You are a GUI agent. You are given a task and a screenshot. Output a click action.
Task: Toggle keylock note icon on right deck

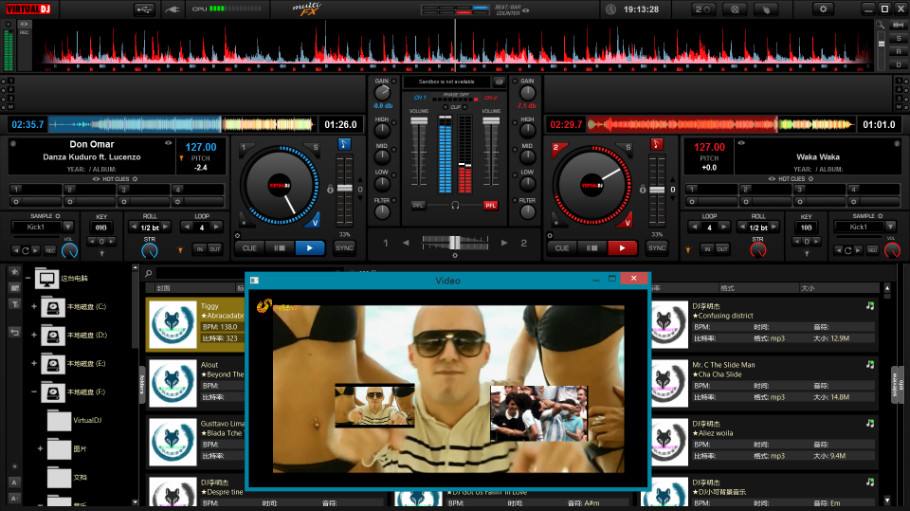(x=656, y=144)
